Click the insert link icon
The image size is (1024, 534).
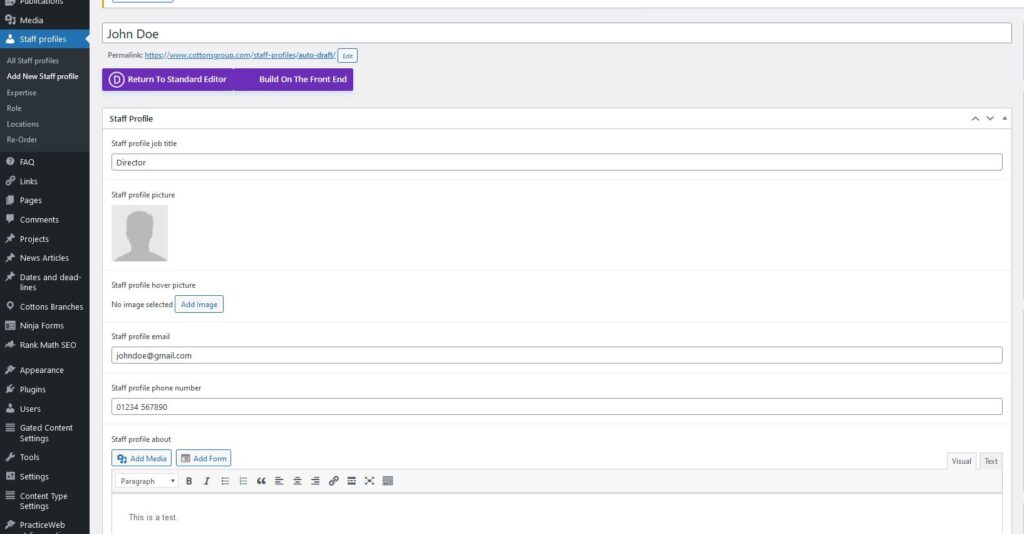(334, 481)
